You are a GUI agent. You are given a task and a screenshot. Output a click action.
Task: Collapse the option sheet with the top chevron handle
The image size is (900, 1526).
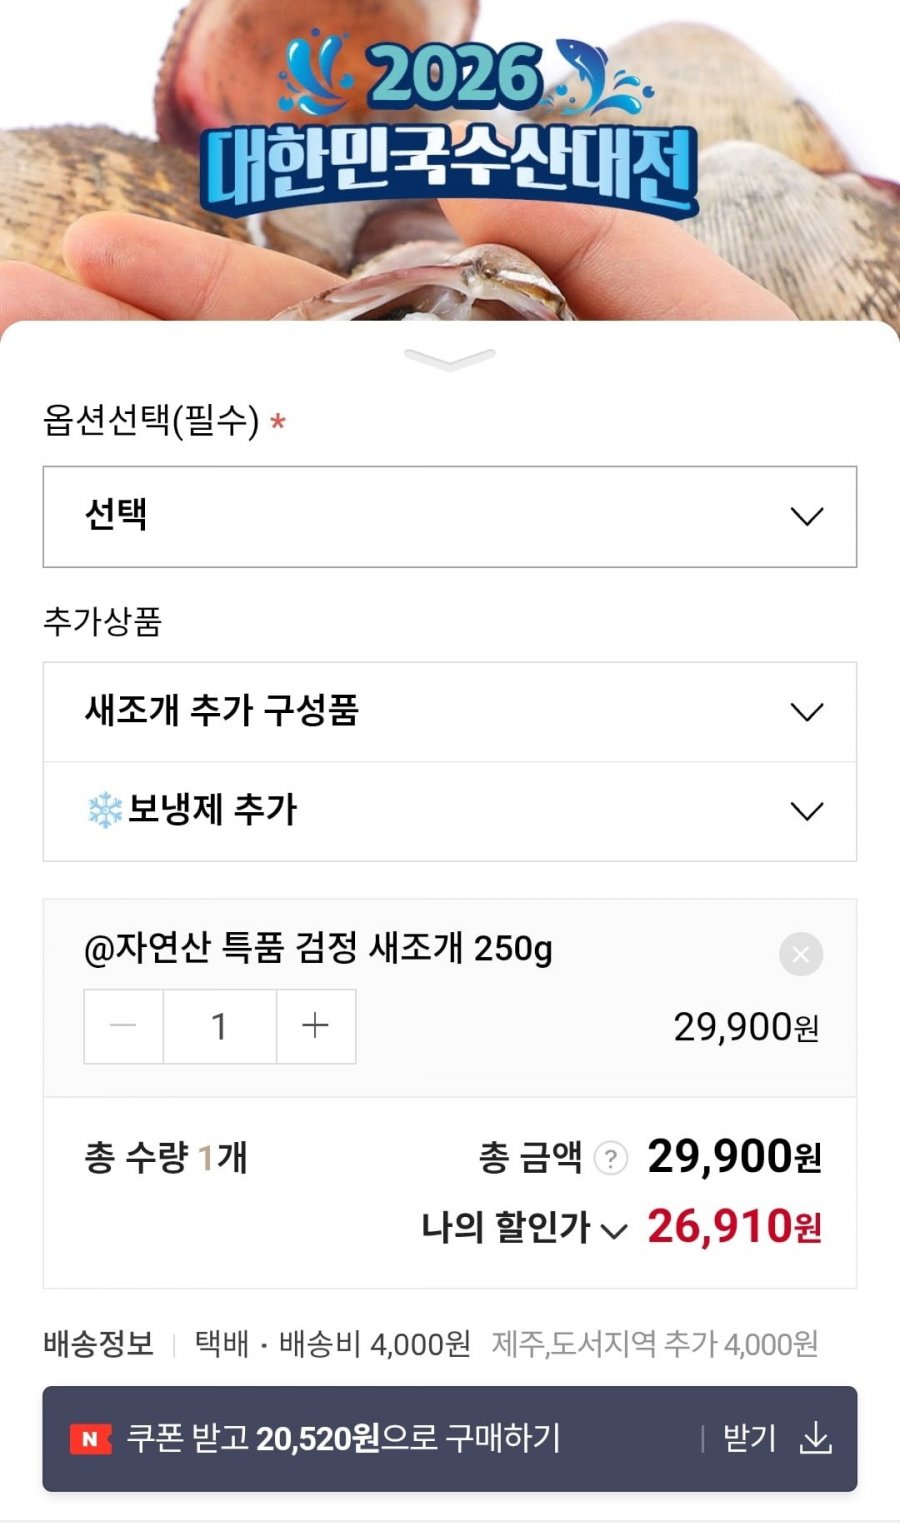coord(449,358)
